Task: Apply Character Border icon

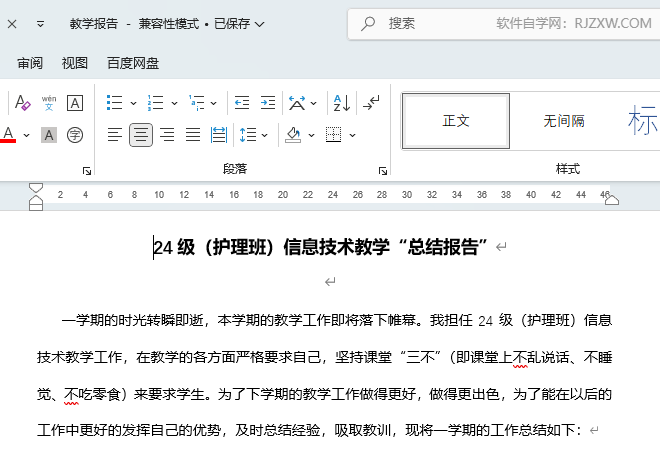Action: point(75,103)
